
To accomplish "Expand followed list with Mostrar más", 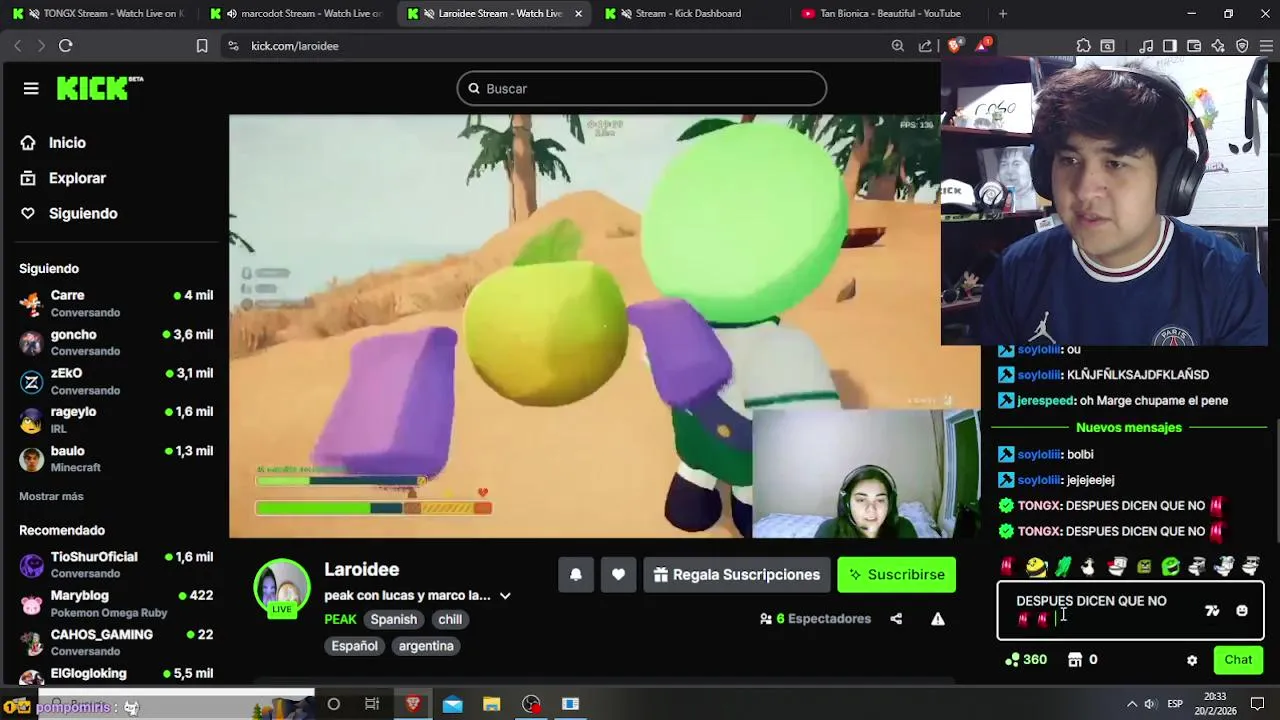I will tap(51, 496).
